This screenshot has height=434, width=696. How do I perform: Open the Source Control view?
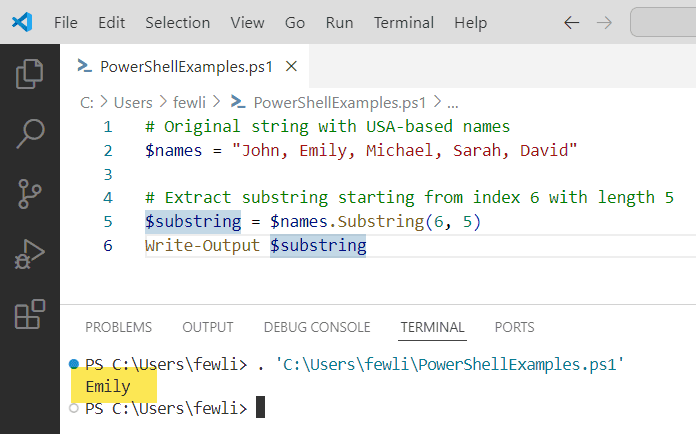(x=30, y=193)
